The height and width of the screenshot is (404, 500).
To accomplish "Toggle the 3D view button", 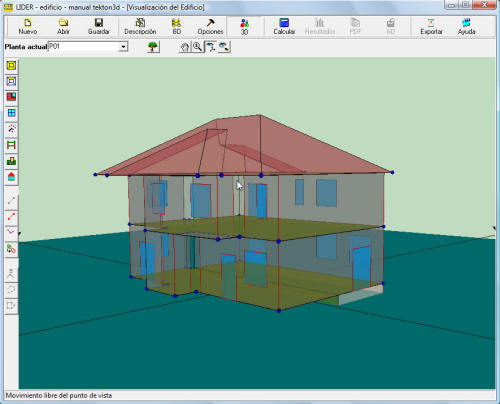I will 244,27.
